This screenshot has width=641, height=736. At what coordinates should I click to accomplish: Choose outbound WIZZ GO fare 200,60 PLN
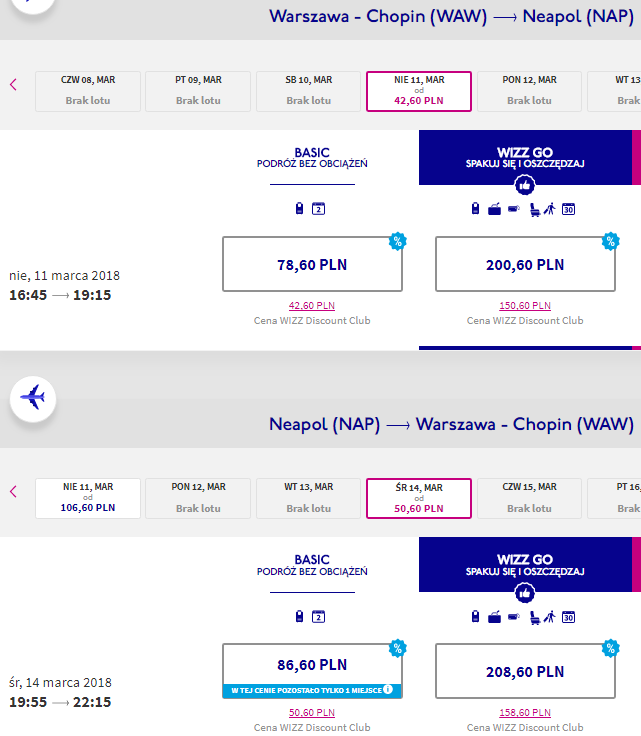coord(525,264)
